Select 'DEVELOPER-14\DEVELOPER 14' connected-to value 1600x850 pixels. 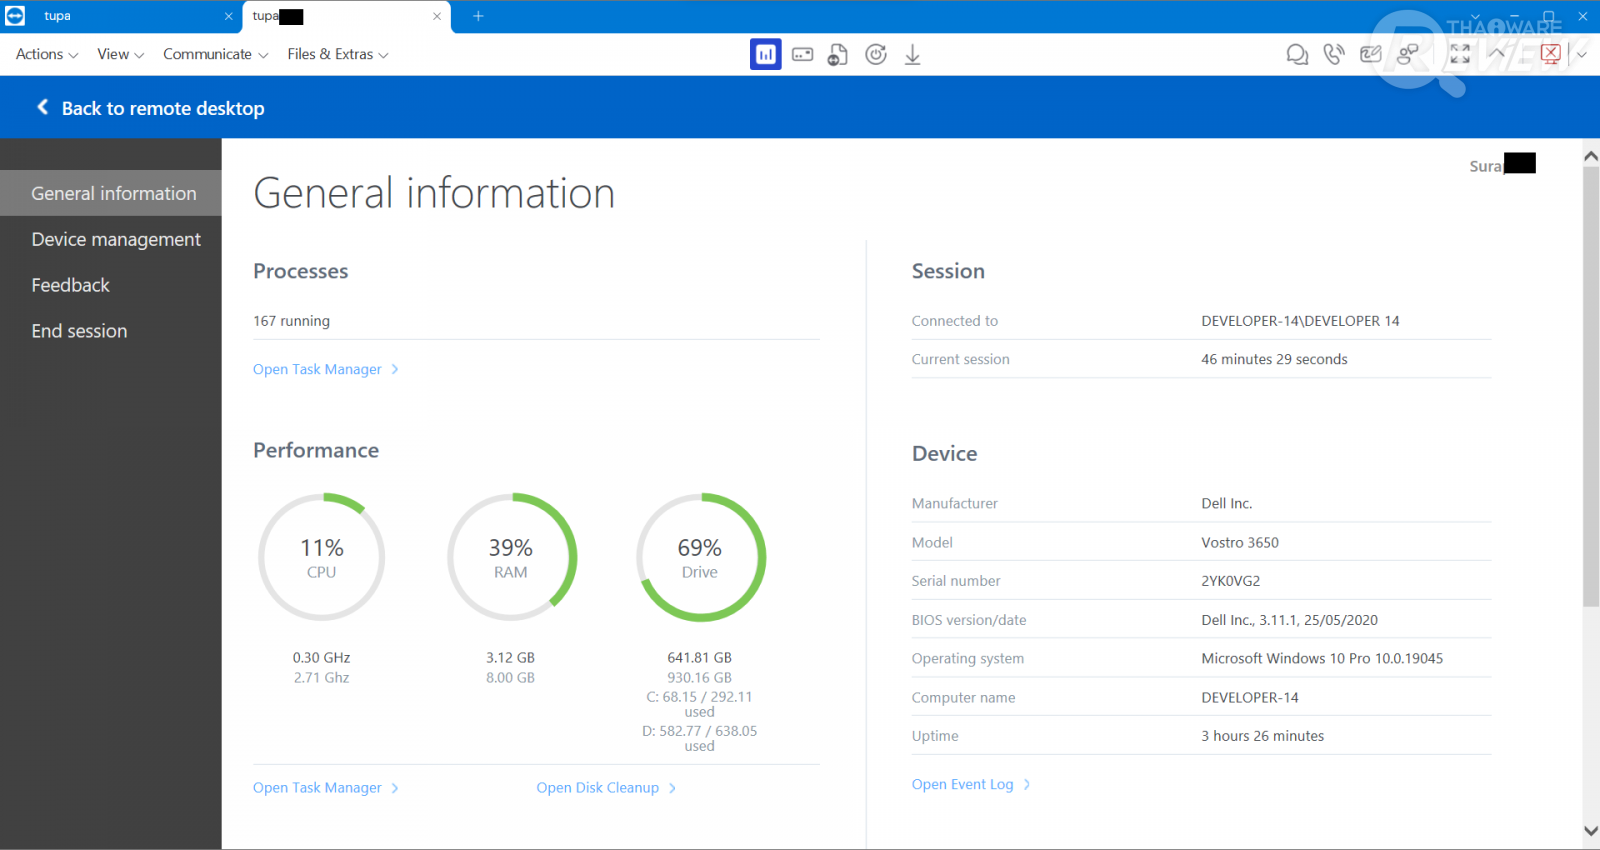point(1300,321)
